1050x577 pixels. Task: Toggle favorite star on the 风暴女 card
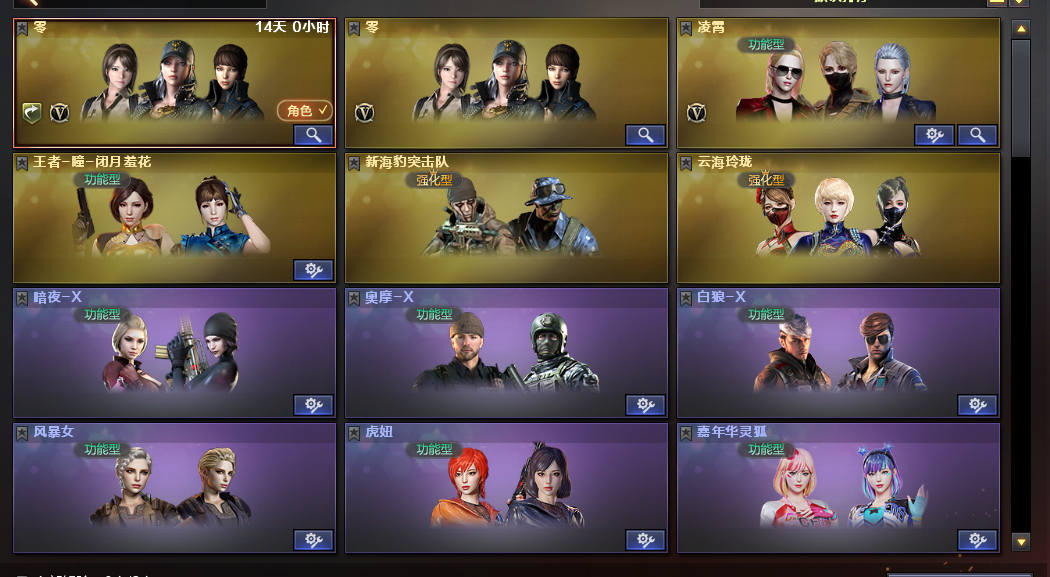pos(22,433)
